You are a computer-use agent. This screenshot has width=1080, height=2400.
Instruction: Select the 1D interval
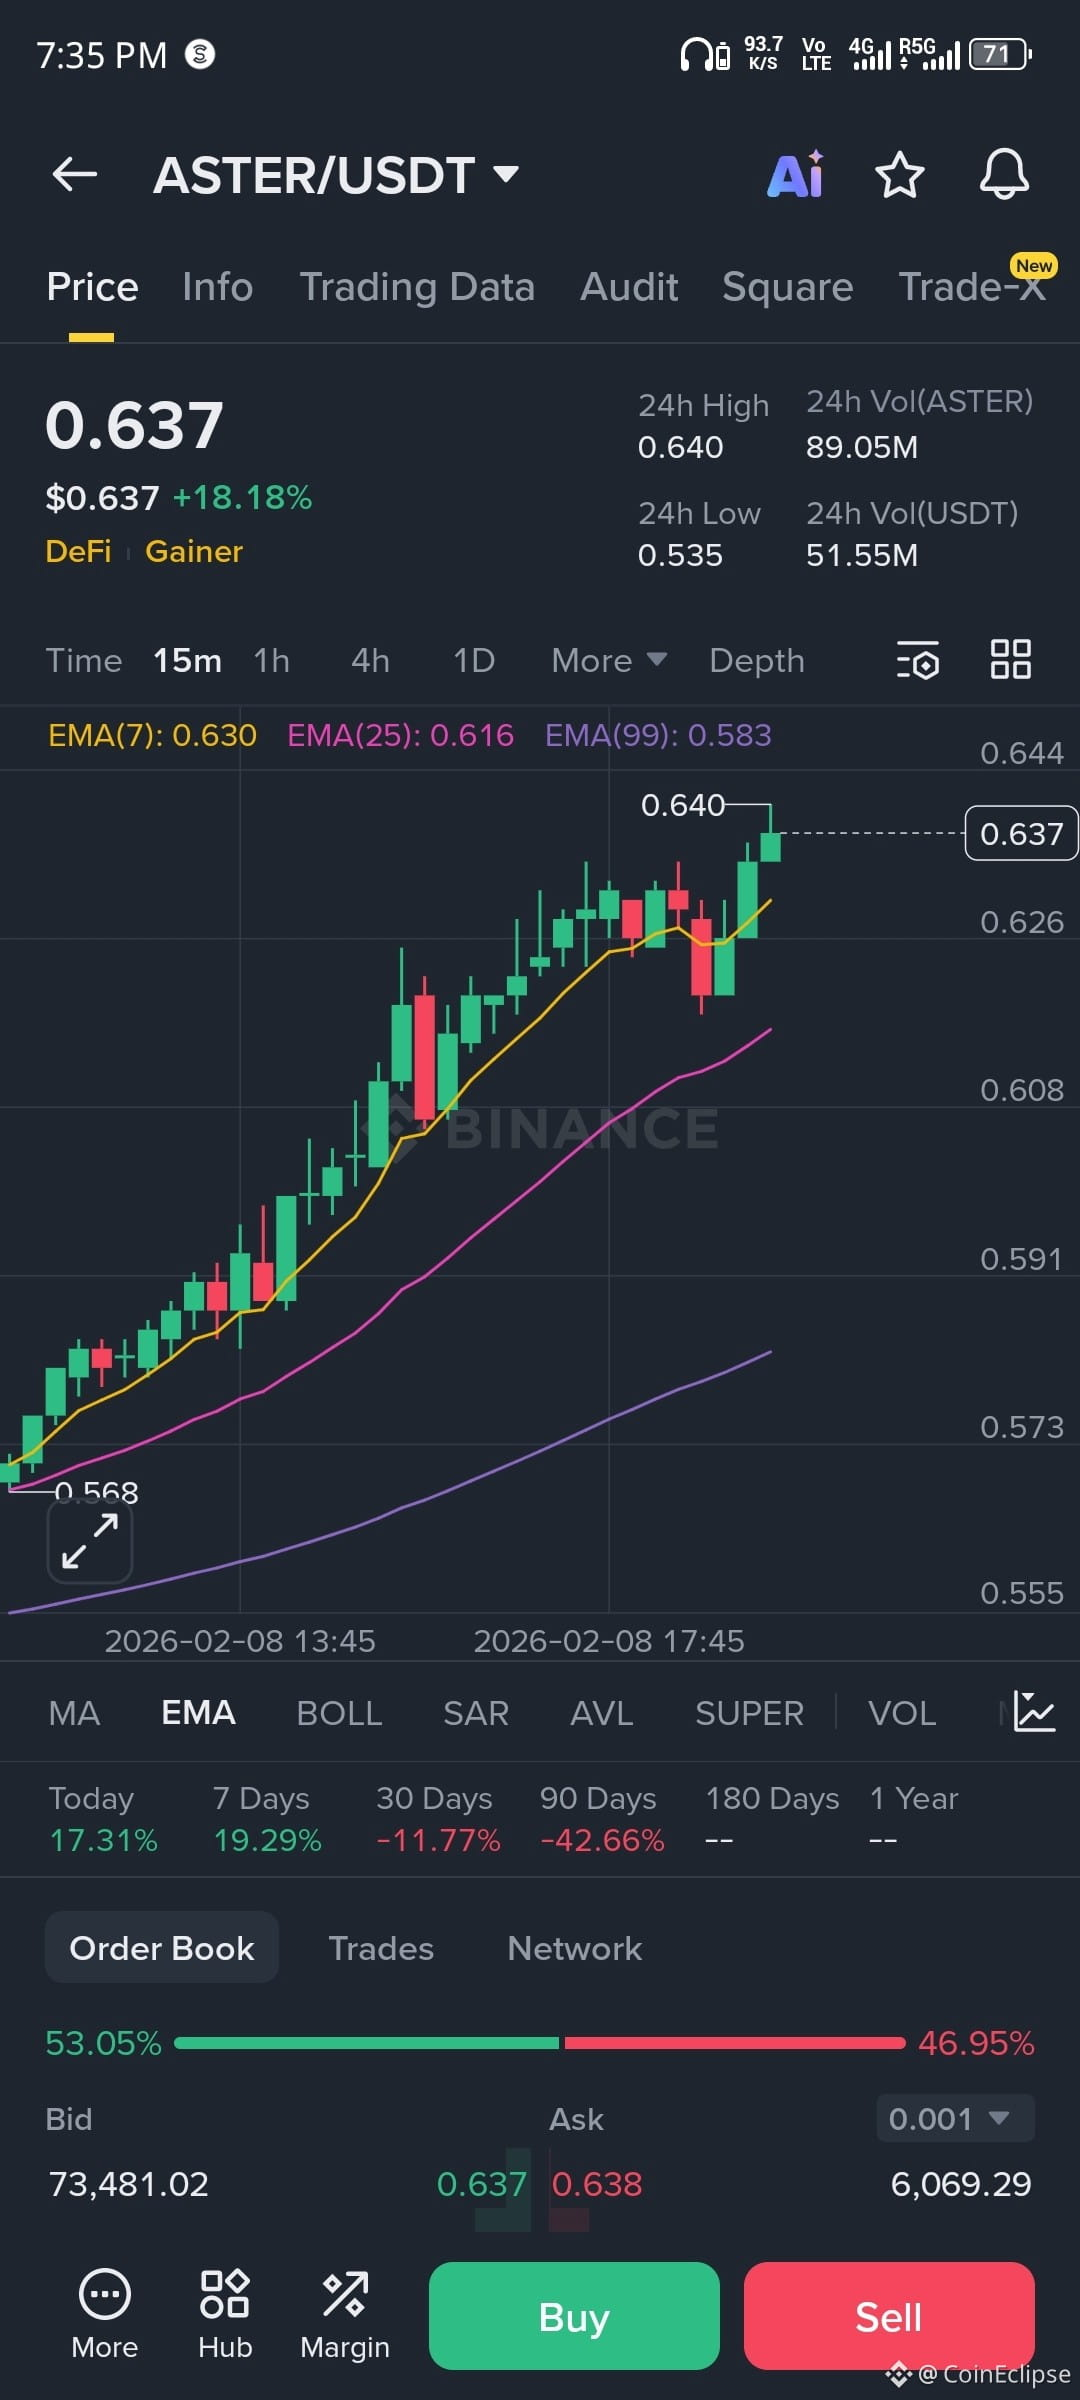point(474,660)
